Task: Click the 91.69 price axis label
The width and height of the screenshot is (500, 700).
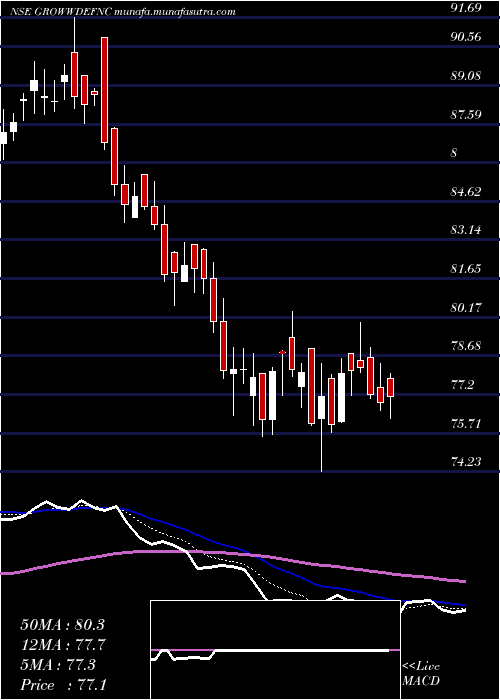Action: point(466,8)
